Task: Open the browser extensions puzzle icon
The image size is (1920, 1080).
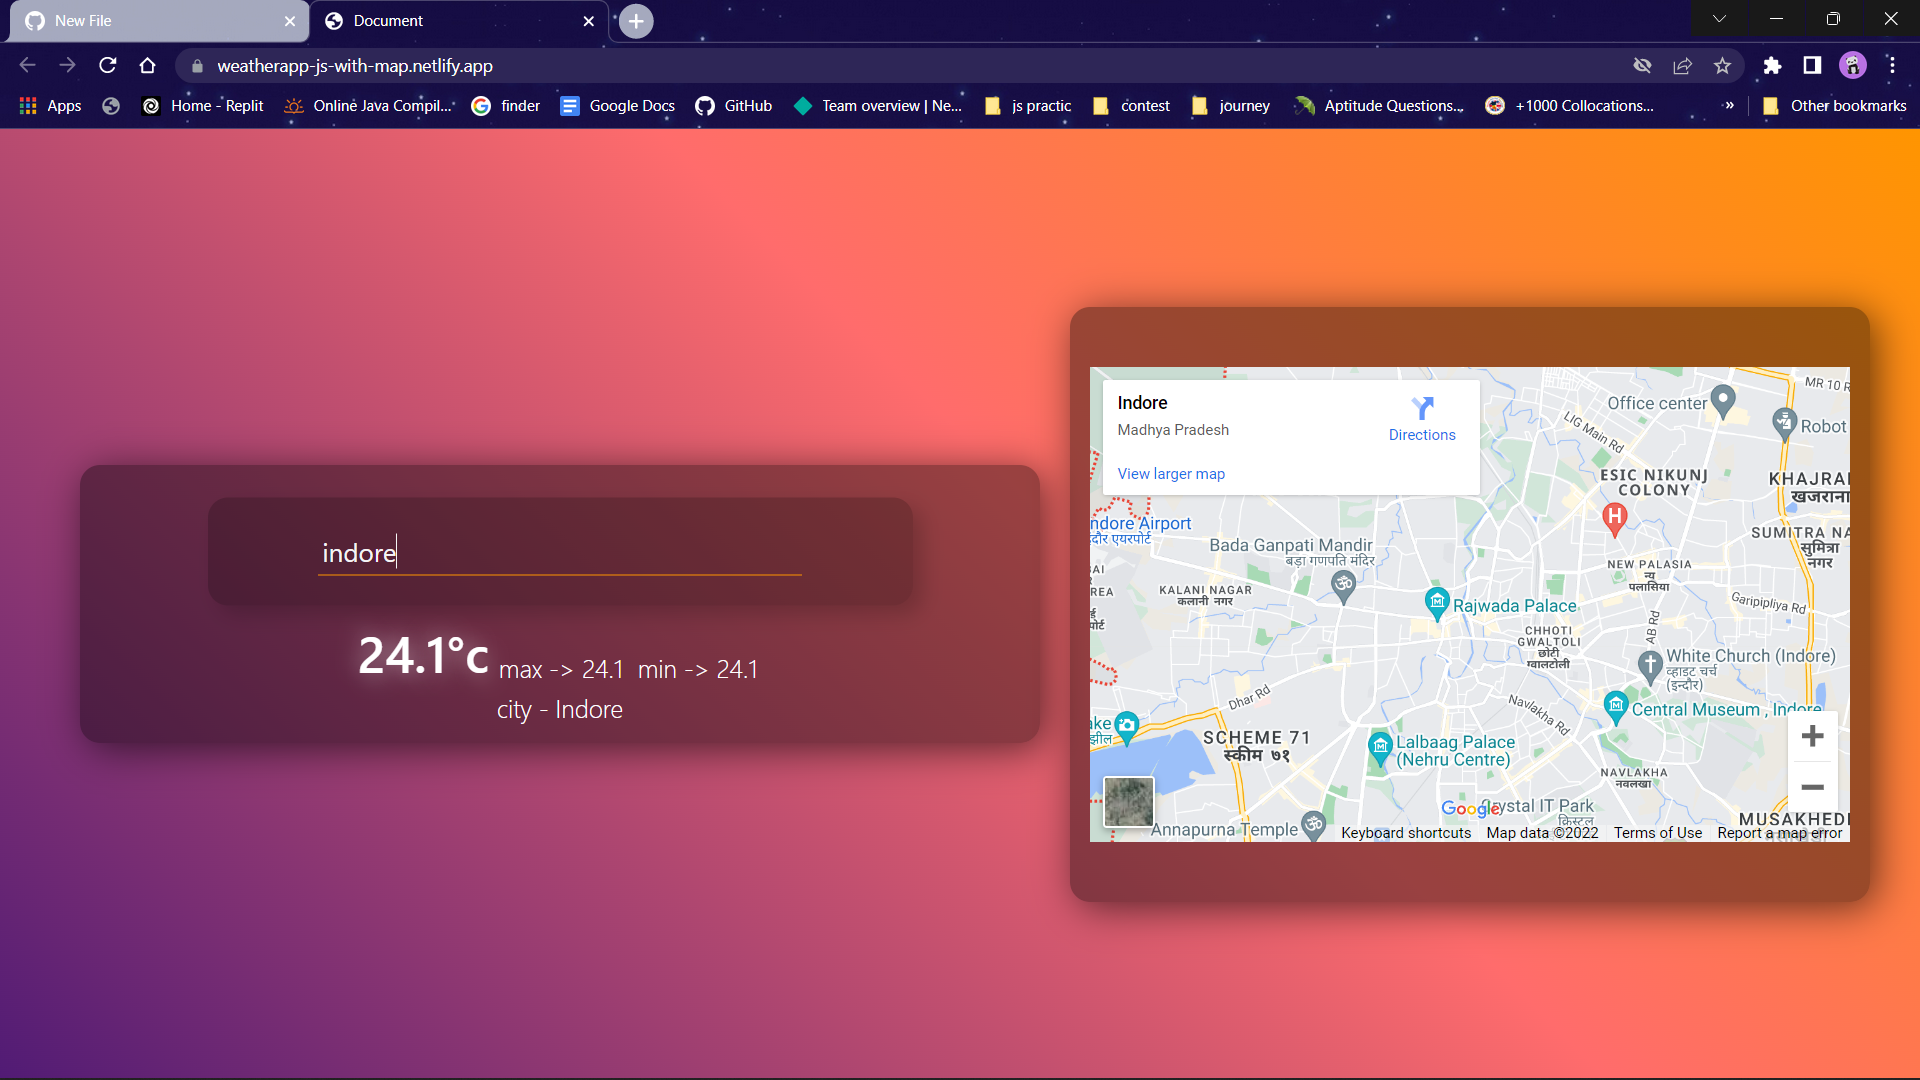Action: (1773, 65)
